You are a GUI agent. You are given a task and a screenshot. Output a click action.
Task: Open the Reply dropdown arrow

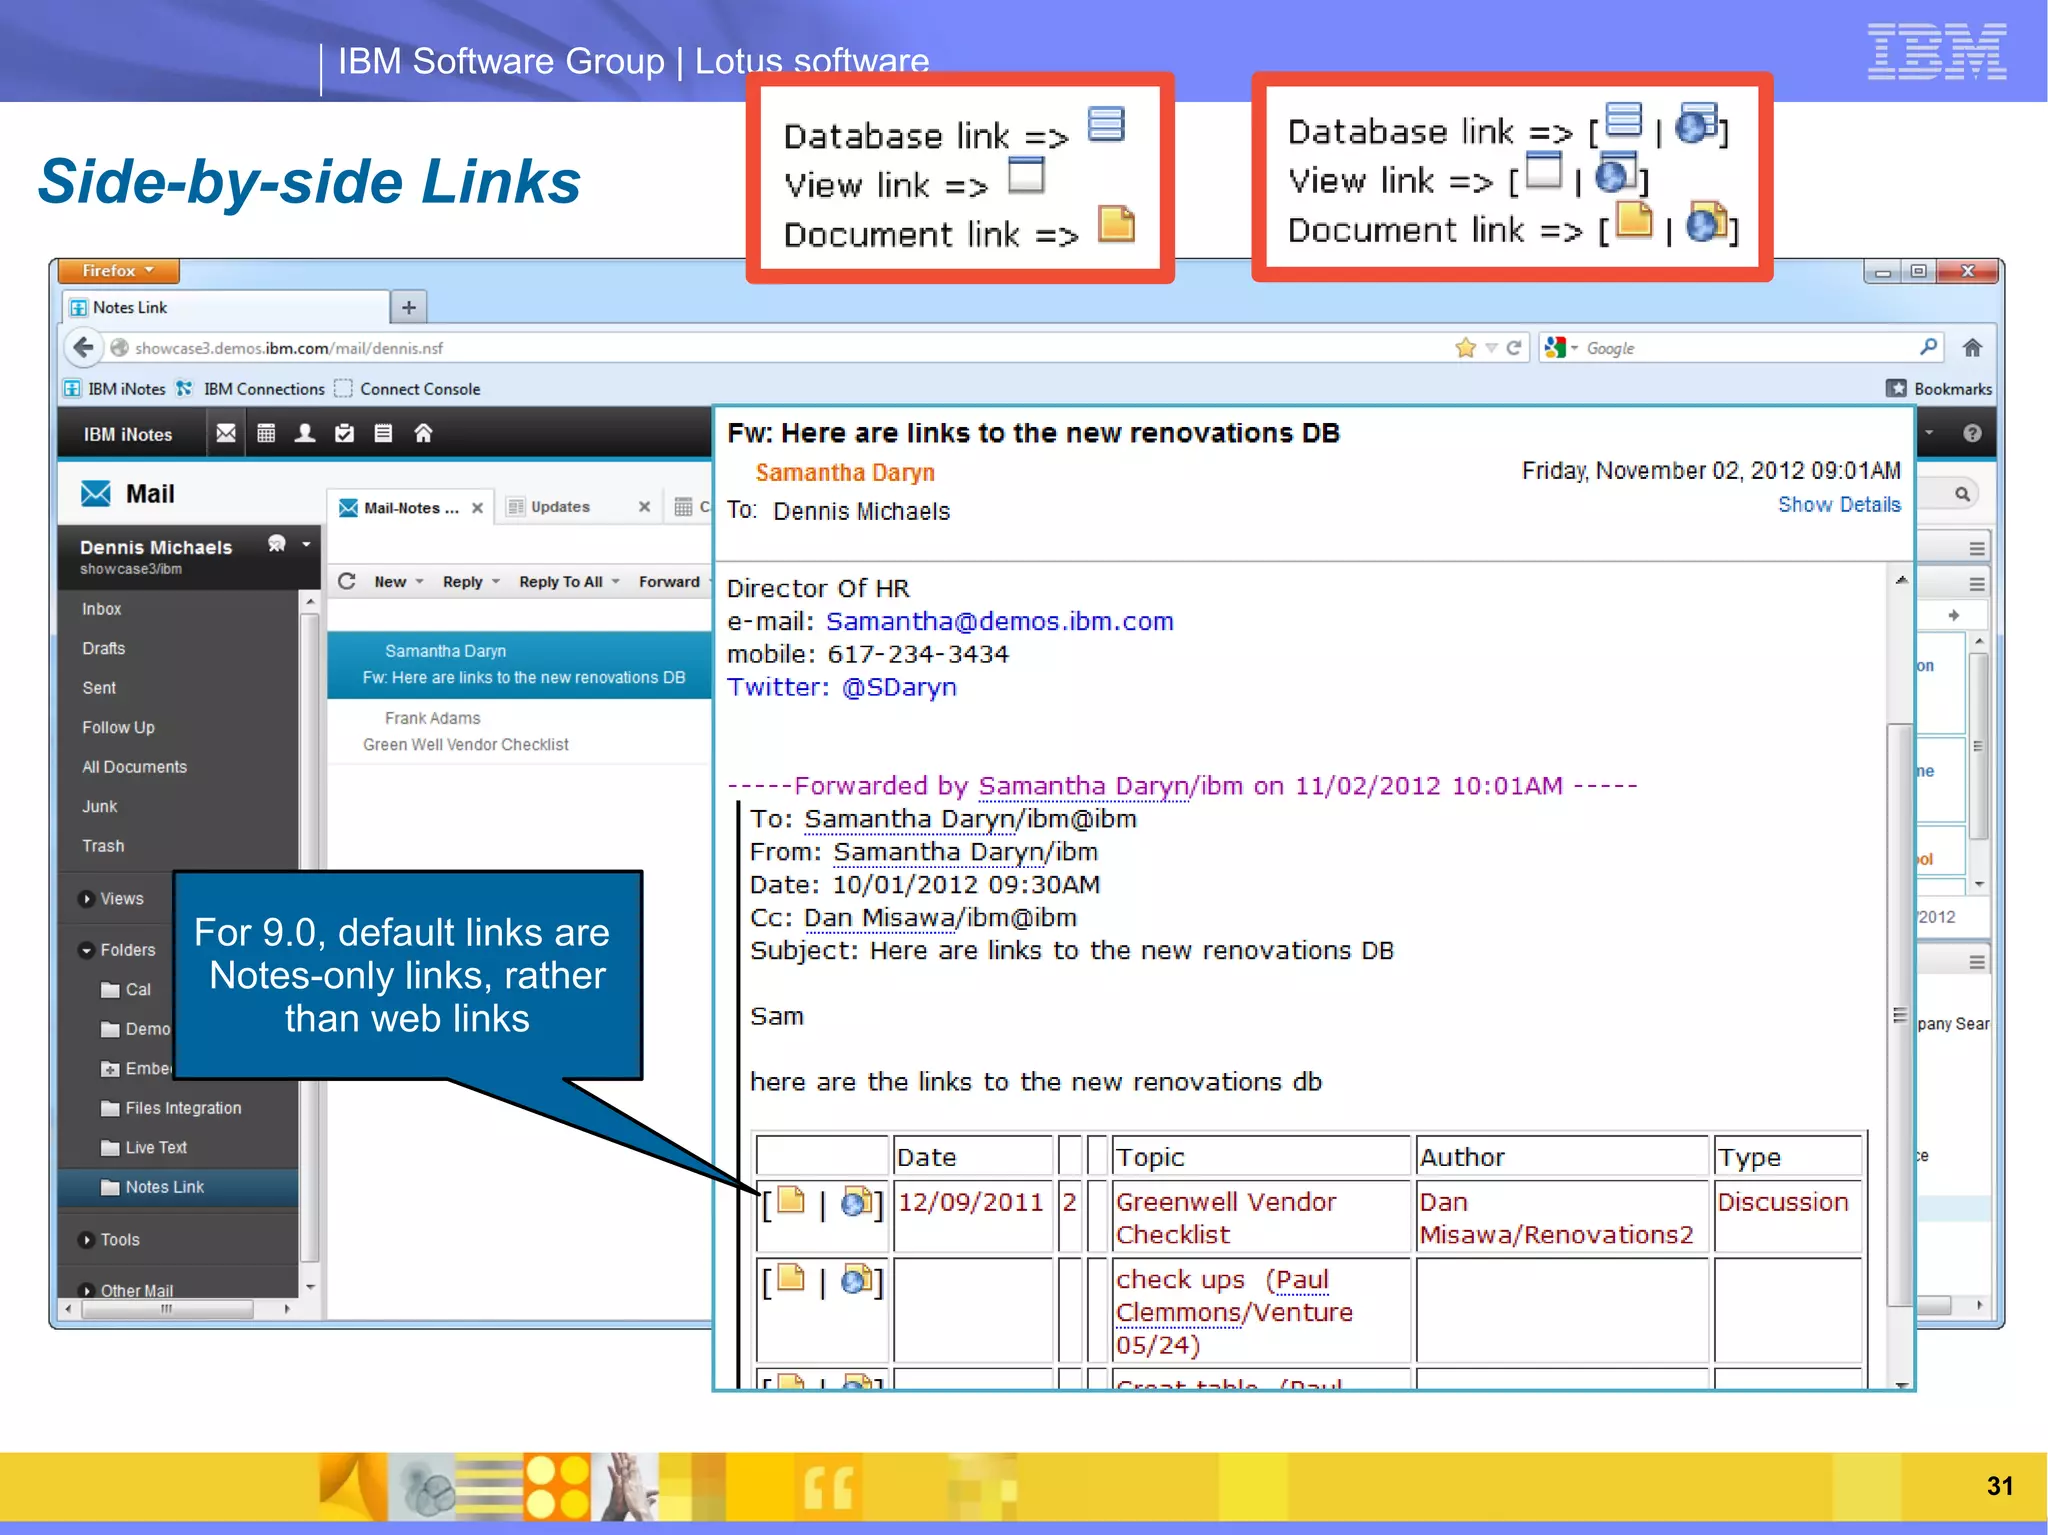[496, 582]
